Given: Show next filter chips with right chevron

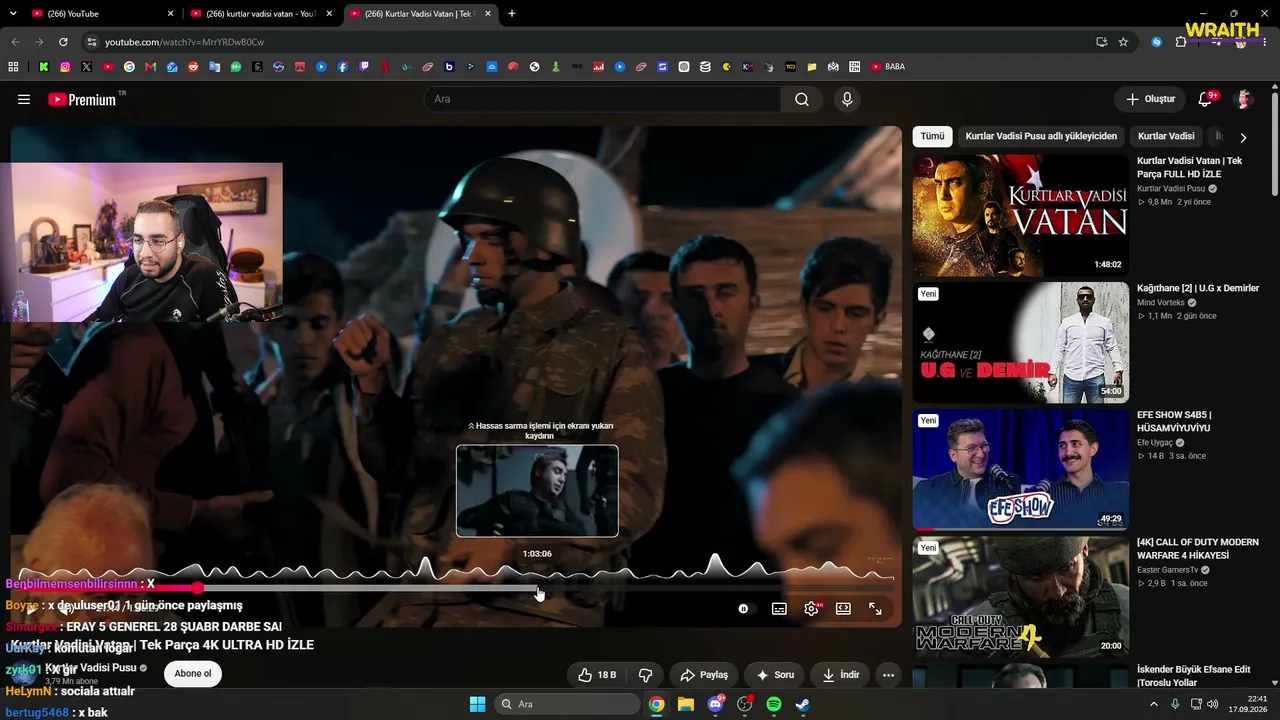Looking at the screenshot, I should click(1243, 137).
